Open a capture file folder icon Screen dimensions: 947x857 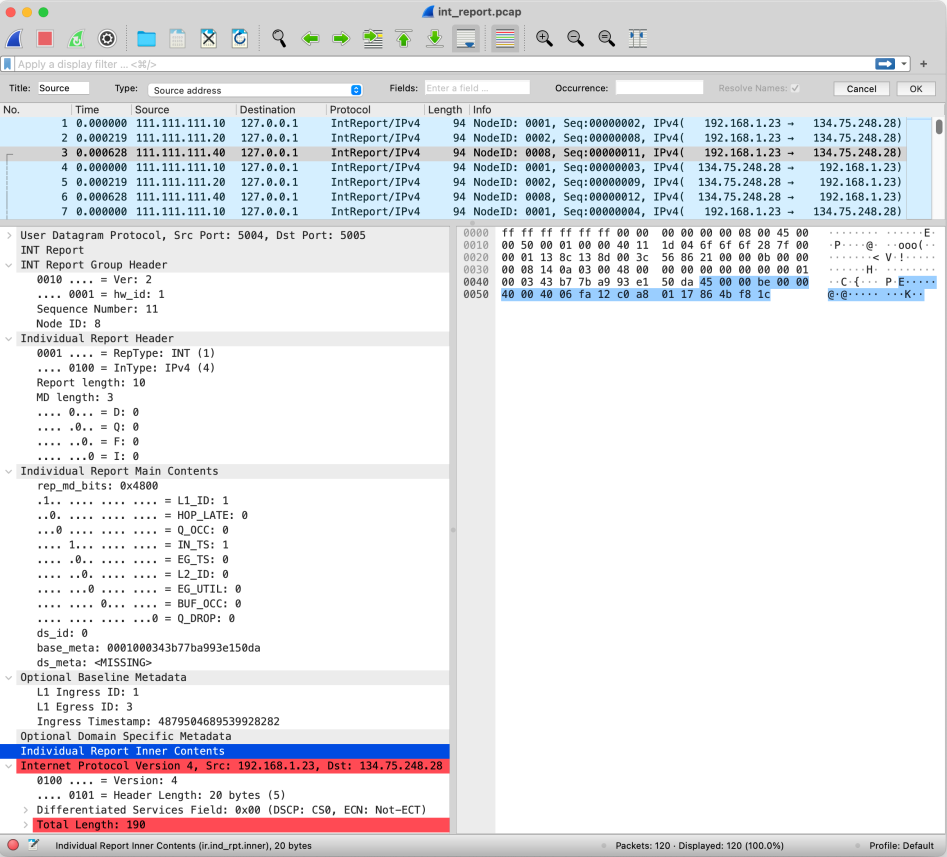tap(146, 39)
